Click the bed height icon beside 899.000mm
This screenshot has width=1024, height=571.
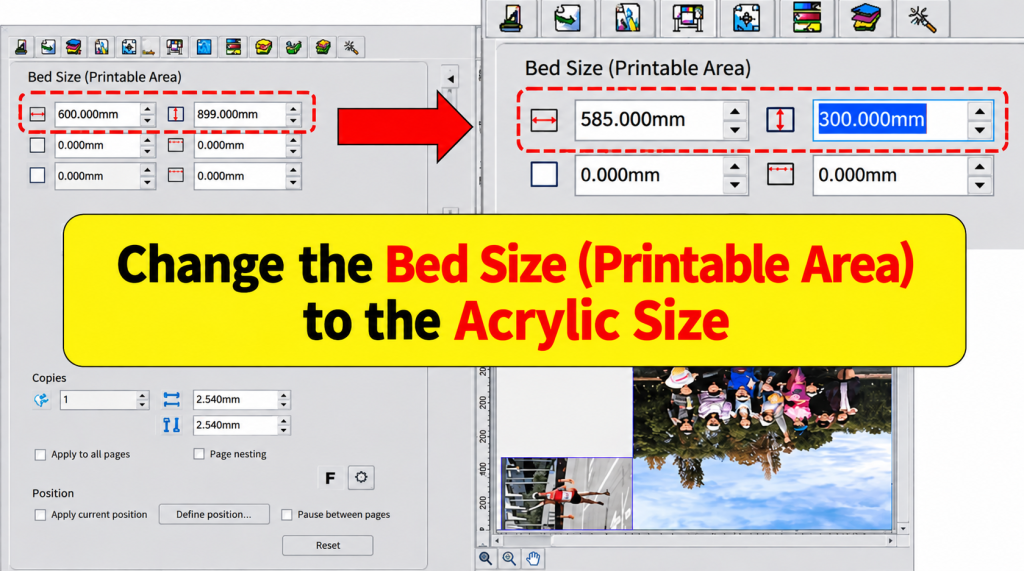176,114
